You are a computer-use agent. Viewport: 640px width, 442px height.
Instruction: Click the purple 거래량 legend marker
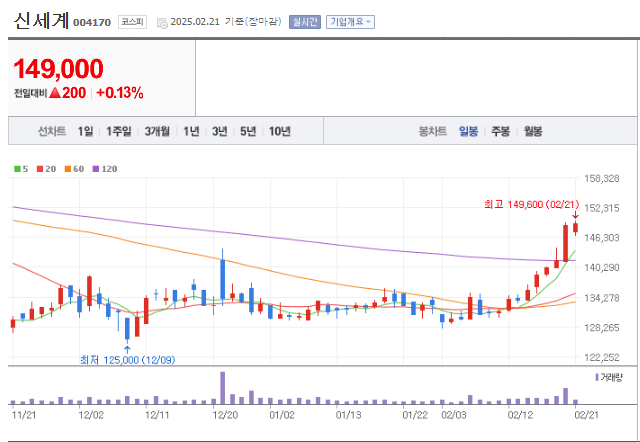(x=597, y=377)
